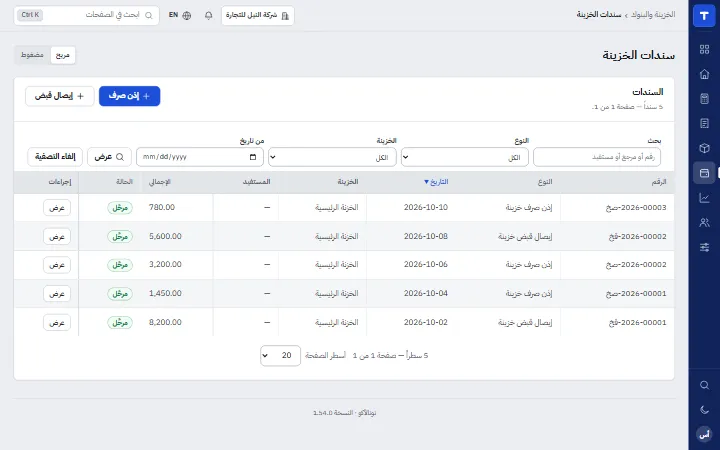This screenshot has height=450, width=720.
Task: Click the Ctrl K shortcut badge
Action: (x=30, y=15)
